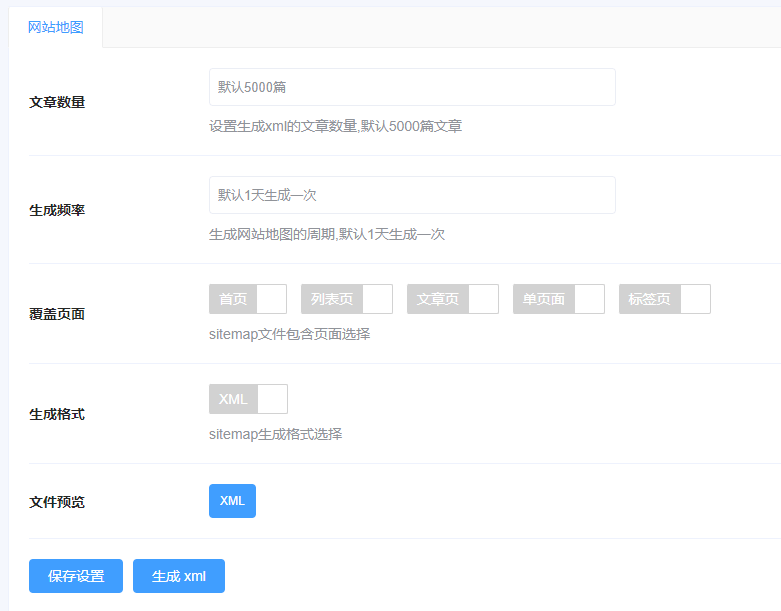Click hint text sitemap文件包含页面选择
Image resolution: width=781 pixels, height=611 pixels.
(x=289, y=334)
